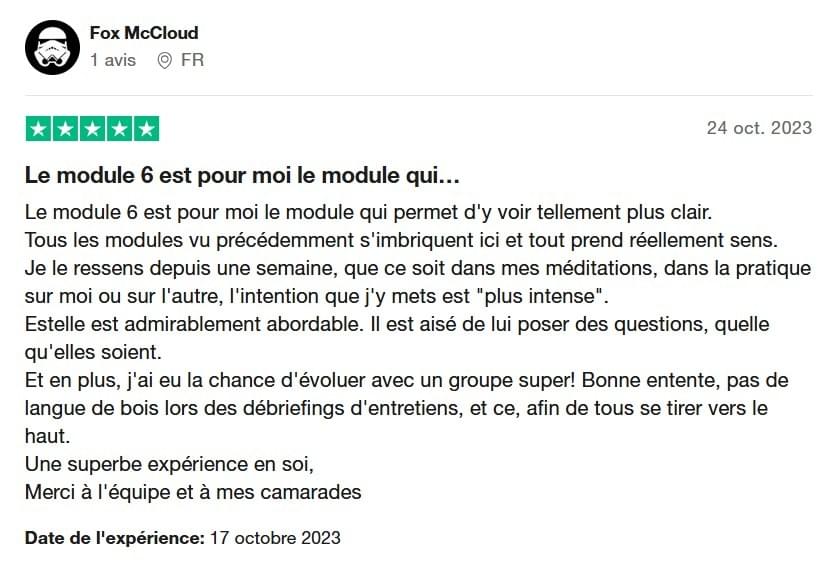Click the third green rating star

coord(93,129)
